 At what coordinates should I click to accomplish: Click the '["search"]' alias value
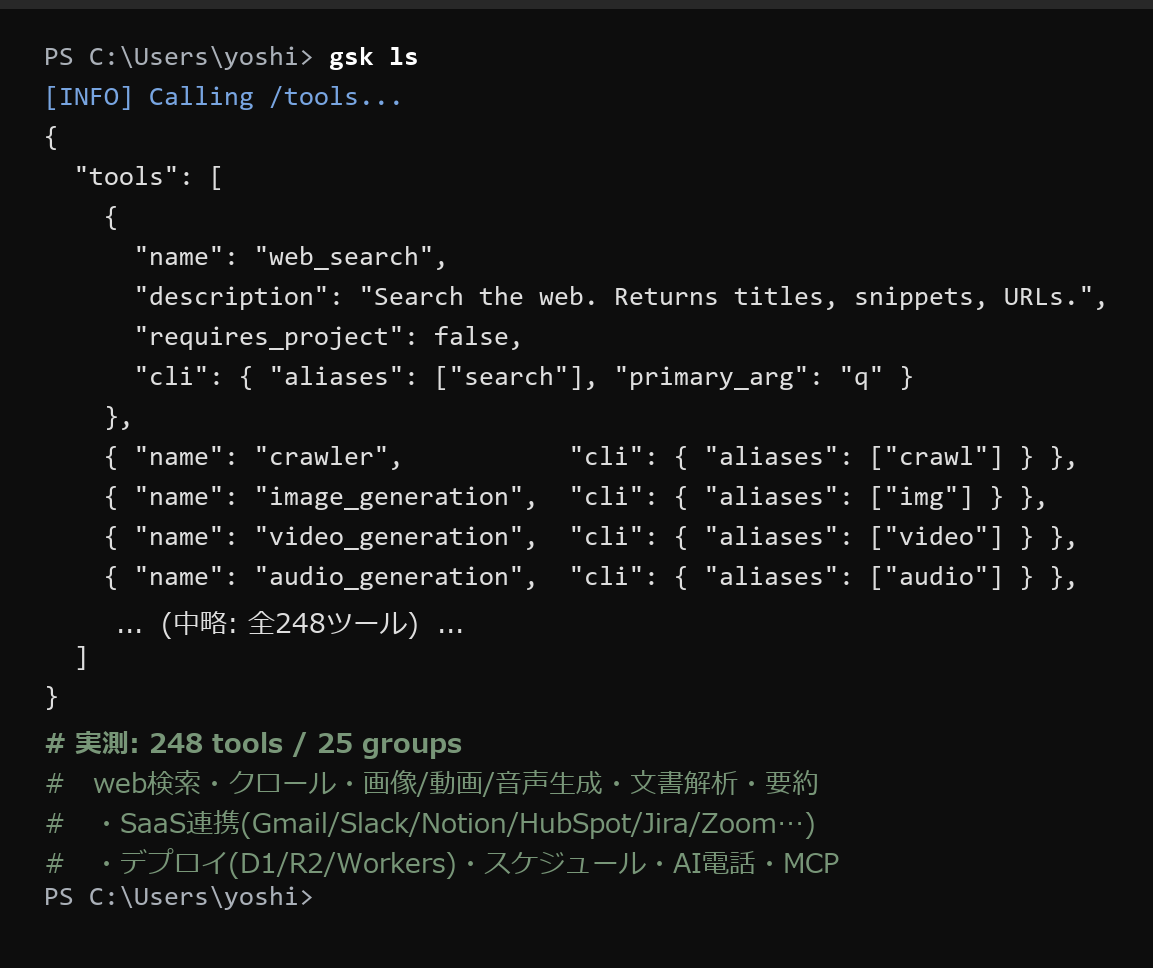click(508, 377)
